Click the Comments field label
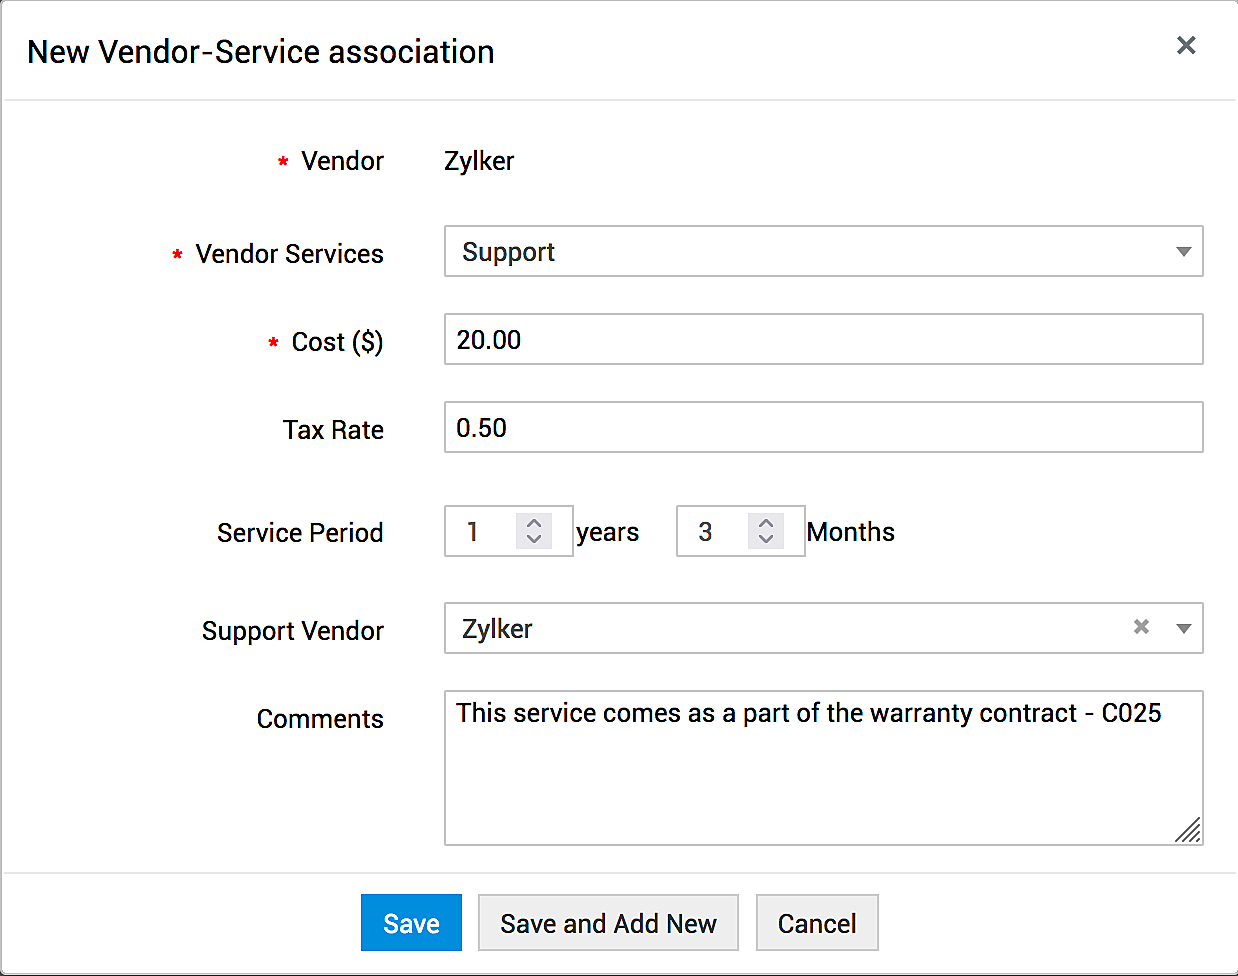Image resolution: width=1238 pixels, height=976 pixels. (x=320, y=719)
